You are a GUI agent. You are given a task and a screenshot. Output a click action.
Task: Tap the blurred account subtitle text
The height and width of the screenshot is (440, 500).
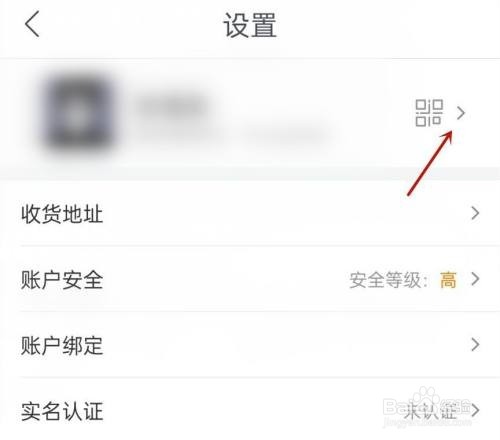[233, 136]
